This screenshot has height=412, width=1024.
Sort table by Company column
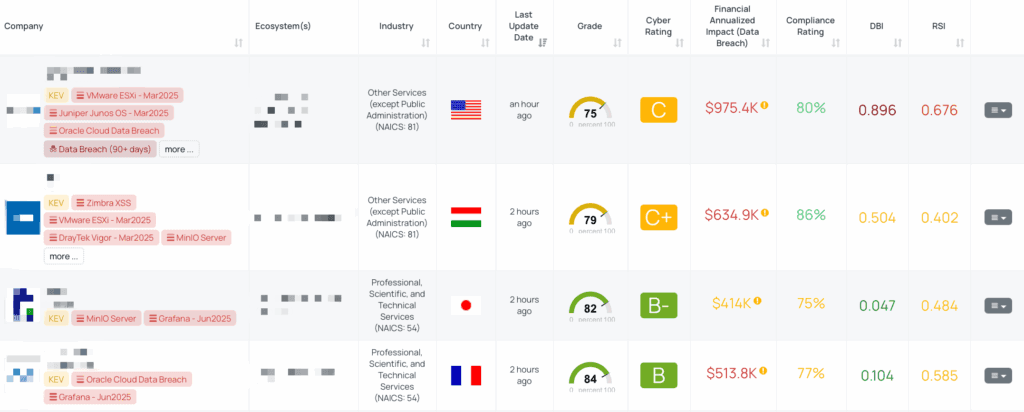238,43
